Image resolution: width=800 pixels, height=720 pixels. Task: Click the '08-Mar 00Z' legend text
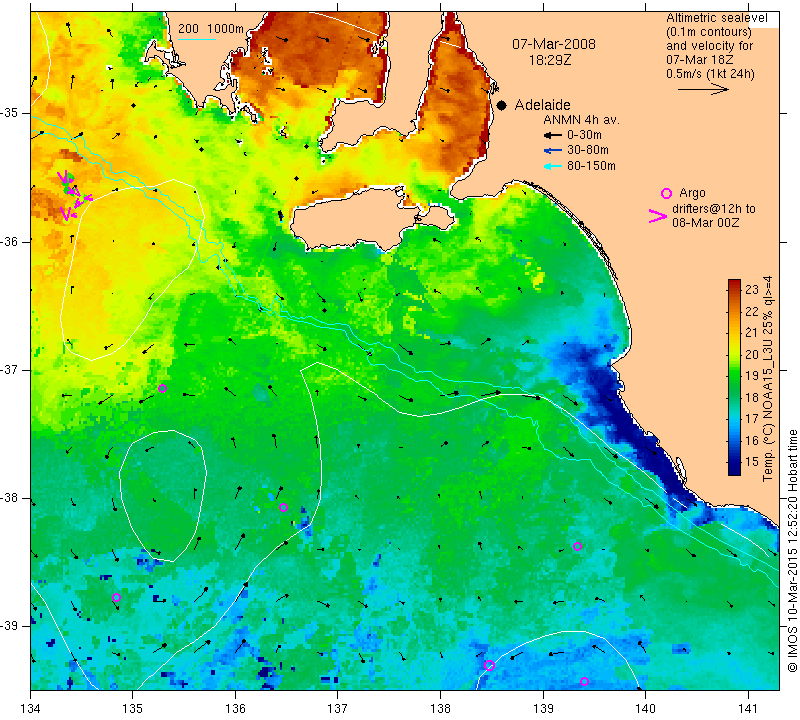[706, 222]
